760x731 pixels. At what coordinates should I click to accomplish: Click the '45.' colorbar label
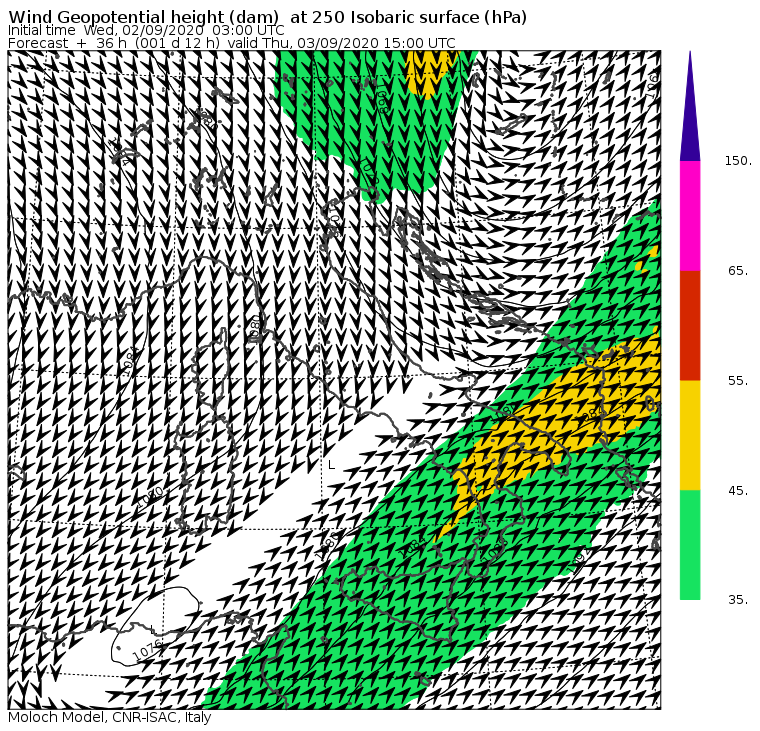click(x=738, y=491)
